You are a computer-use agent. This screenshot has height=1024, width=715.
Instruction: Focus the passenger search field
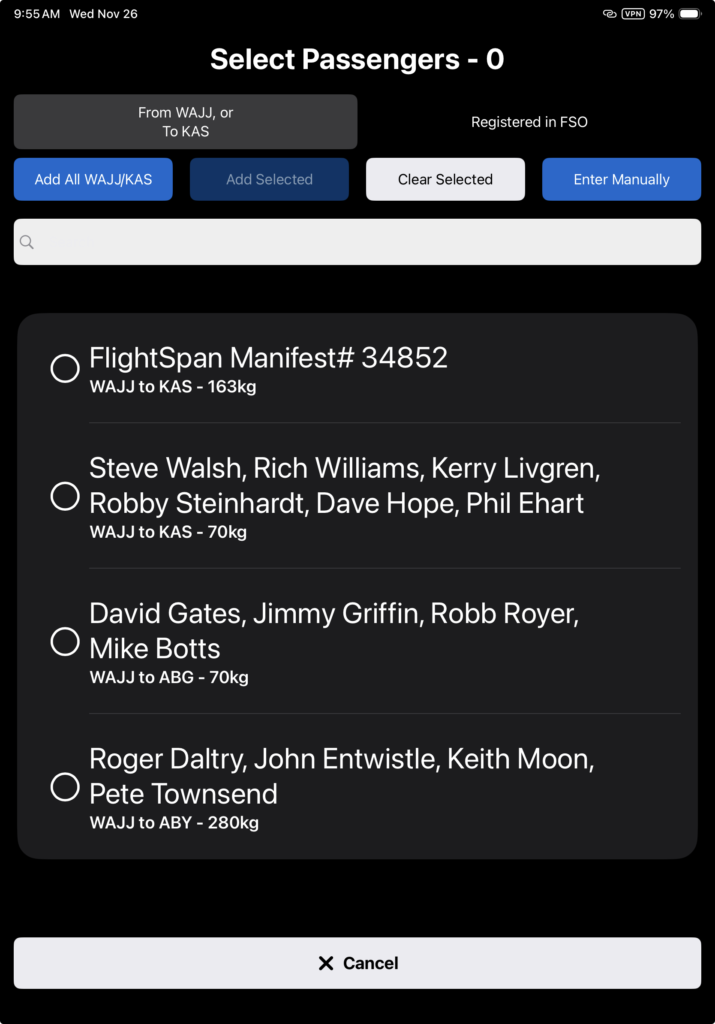(x=370, y=242)
